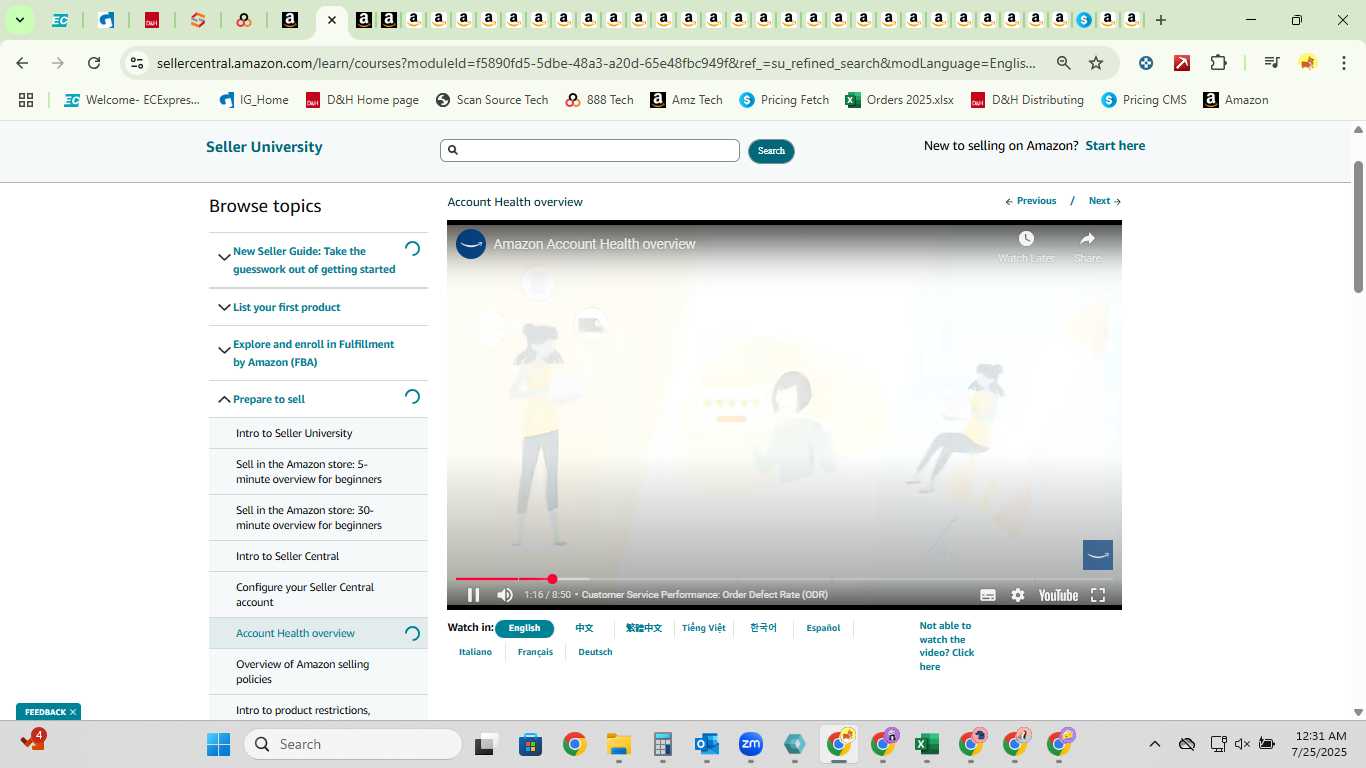
Task: Click the Seller University search field
Action: 590,150
